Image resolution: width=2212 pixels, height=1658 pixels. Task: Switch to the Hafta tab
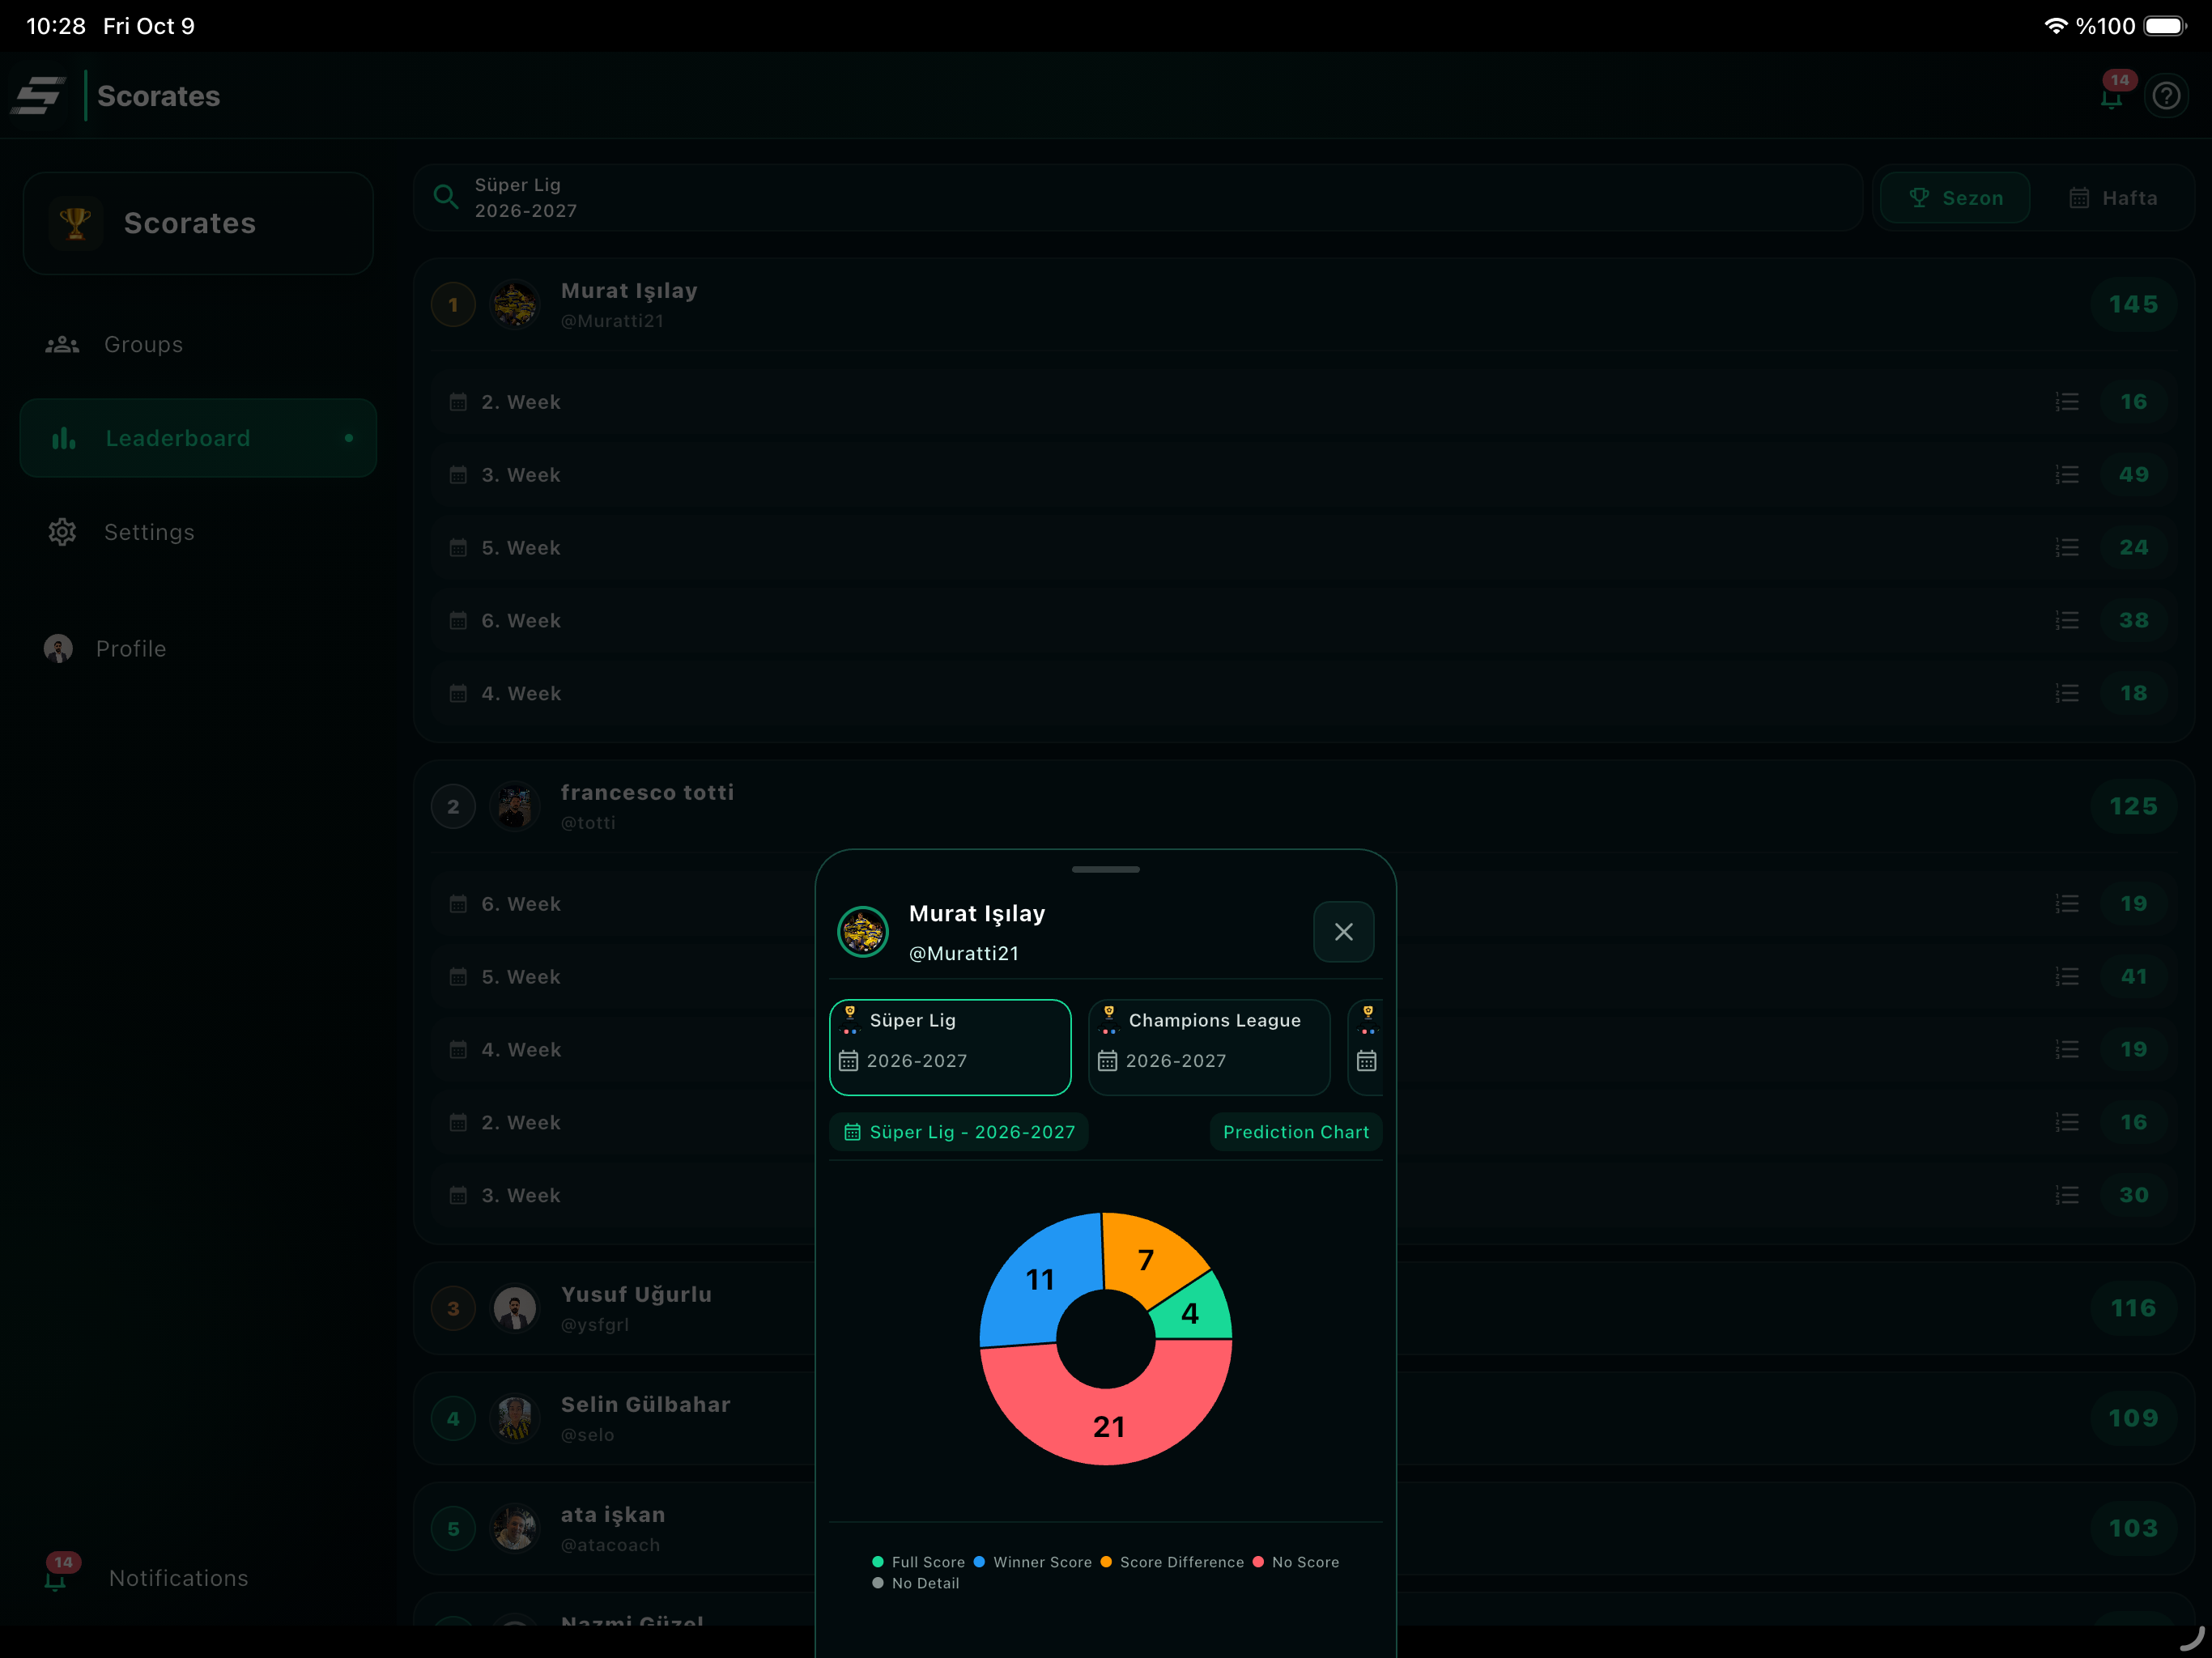(x=2112, y=198)
